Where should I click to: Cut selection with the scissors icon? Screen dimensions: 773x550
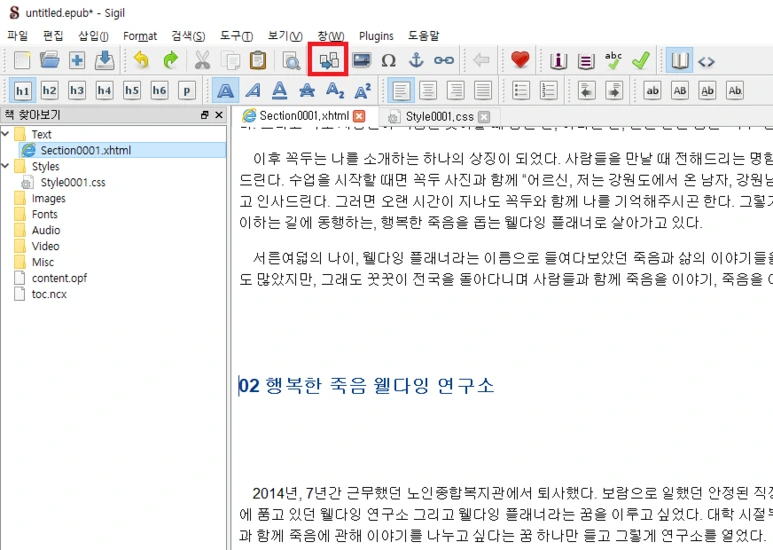coord(202,60)
